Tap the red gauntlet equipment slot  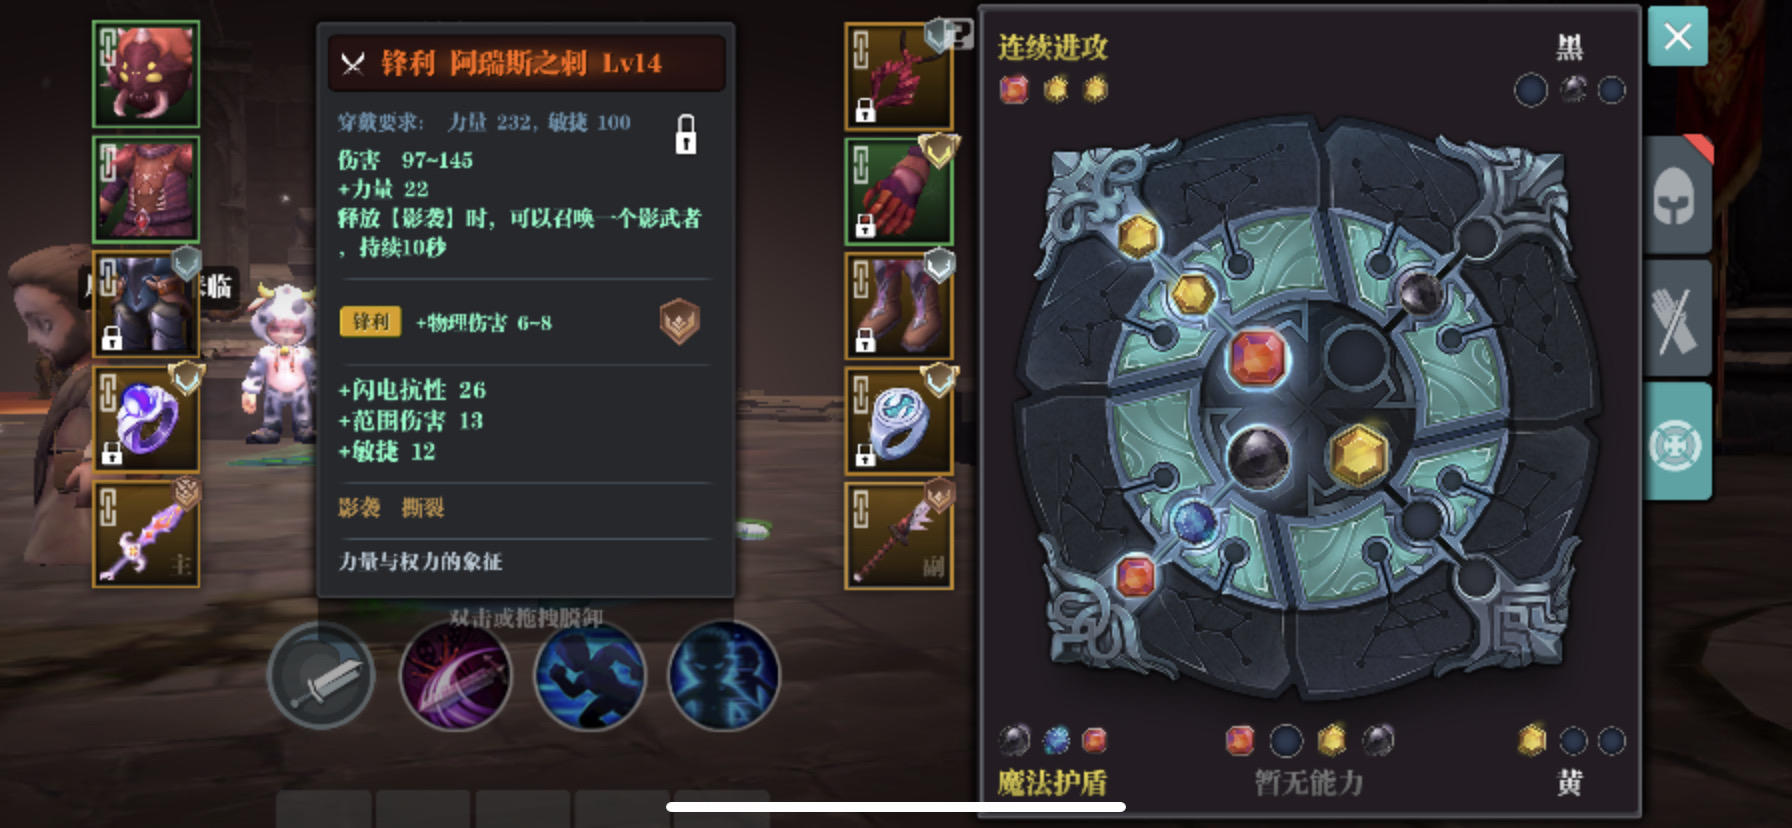pyautogui.click(x=899, y=191)
